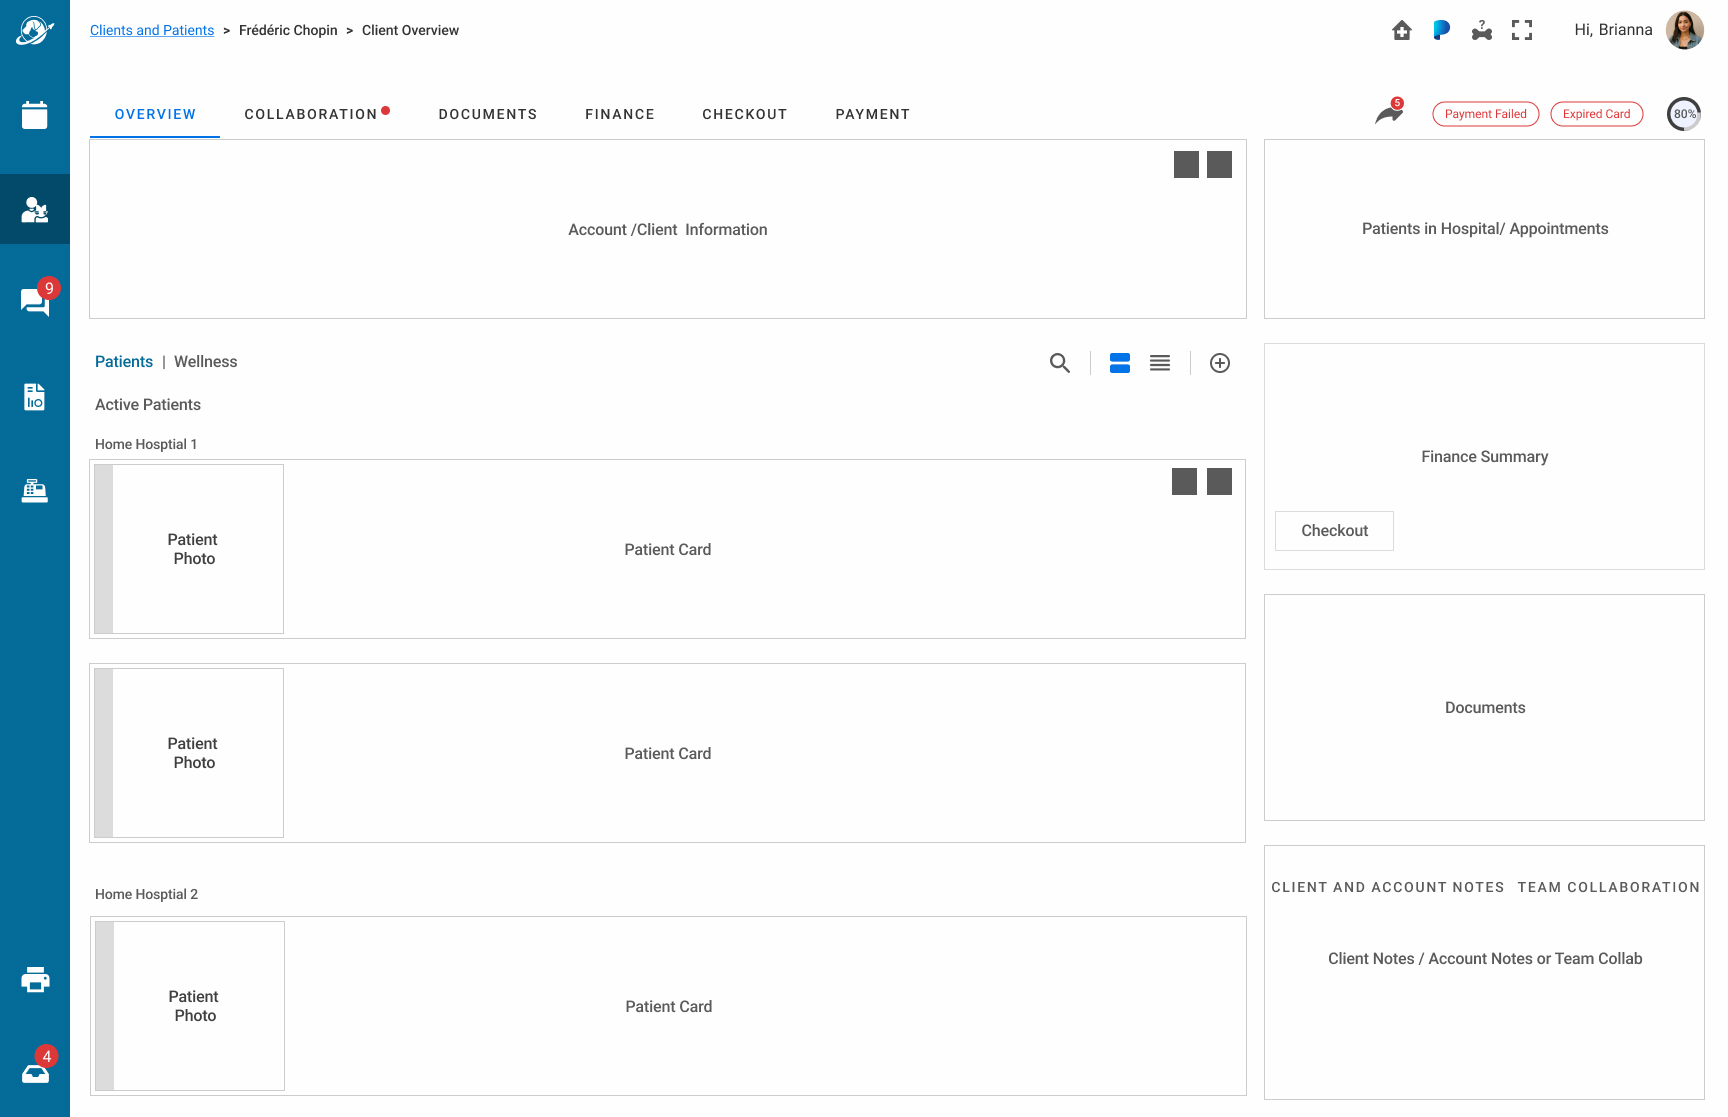Click the first Patient Photo thumbnail
This screenshot has width=1728, height=1117.
coord(193,549)
